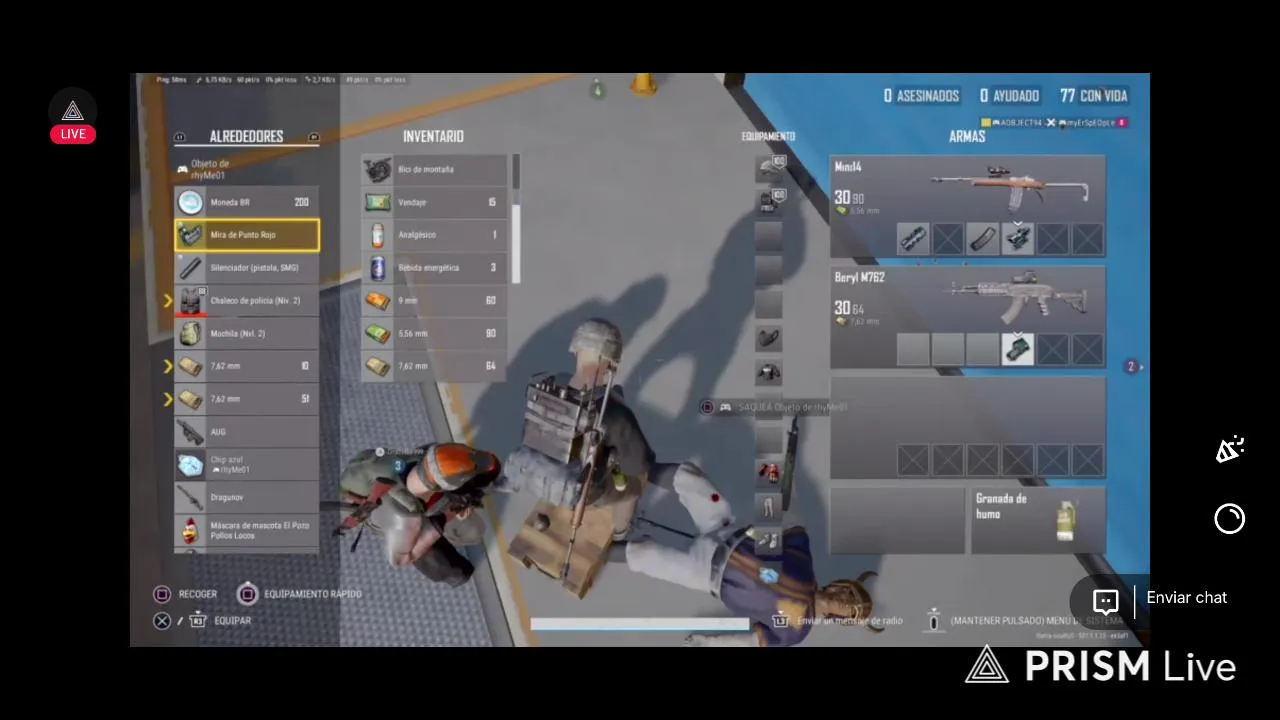
Task: Click the RECOGER button prompt
Action: tap(185, 594)
